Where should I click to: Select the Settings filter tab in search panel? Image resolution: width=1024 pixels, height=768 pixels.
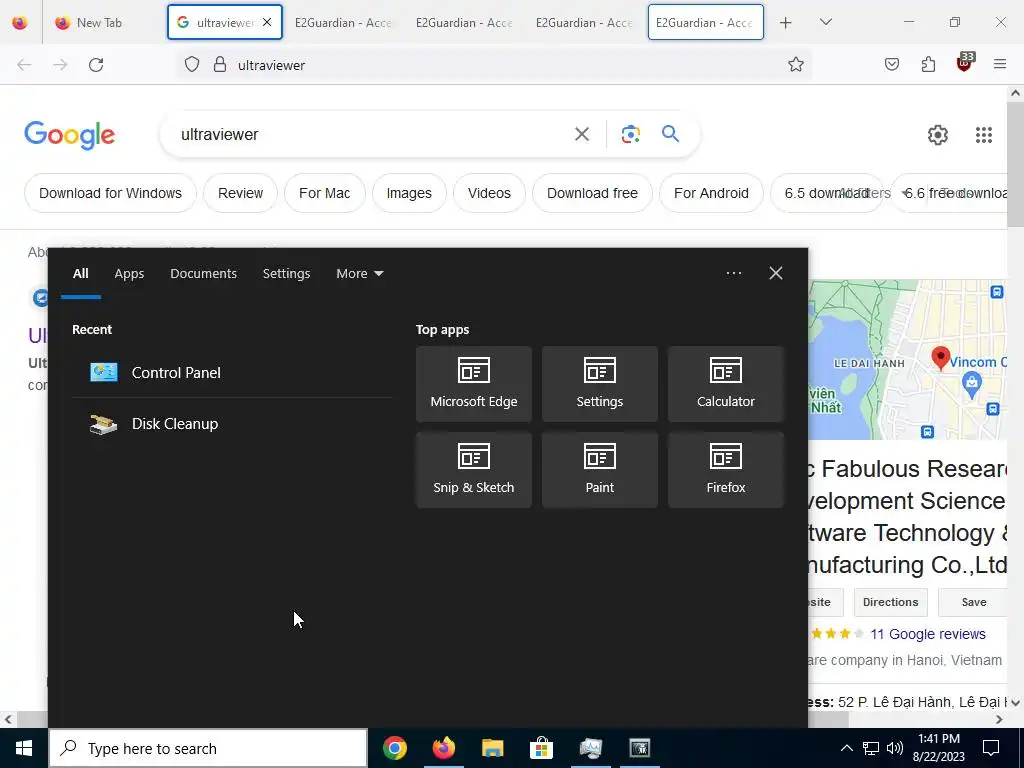(x=286, y=274)
